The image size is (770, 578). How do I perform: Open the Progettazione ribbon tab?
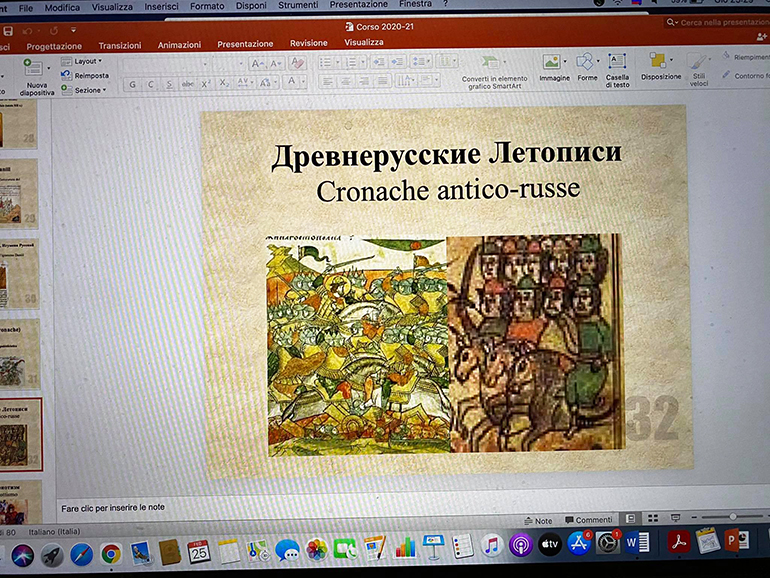point(54,46)
